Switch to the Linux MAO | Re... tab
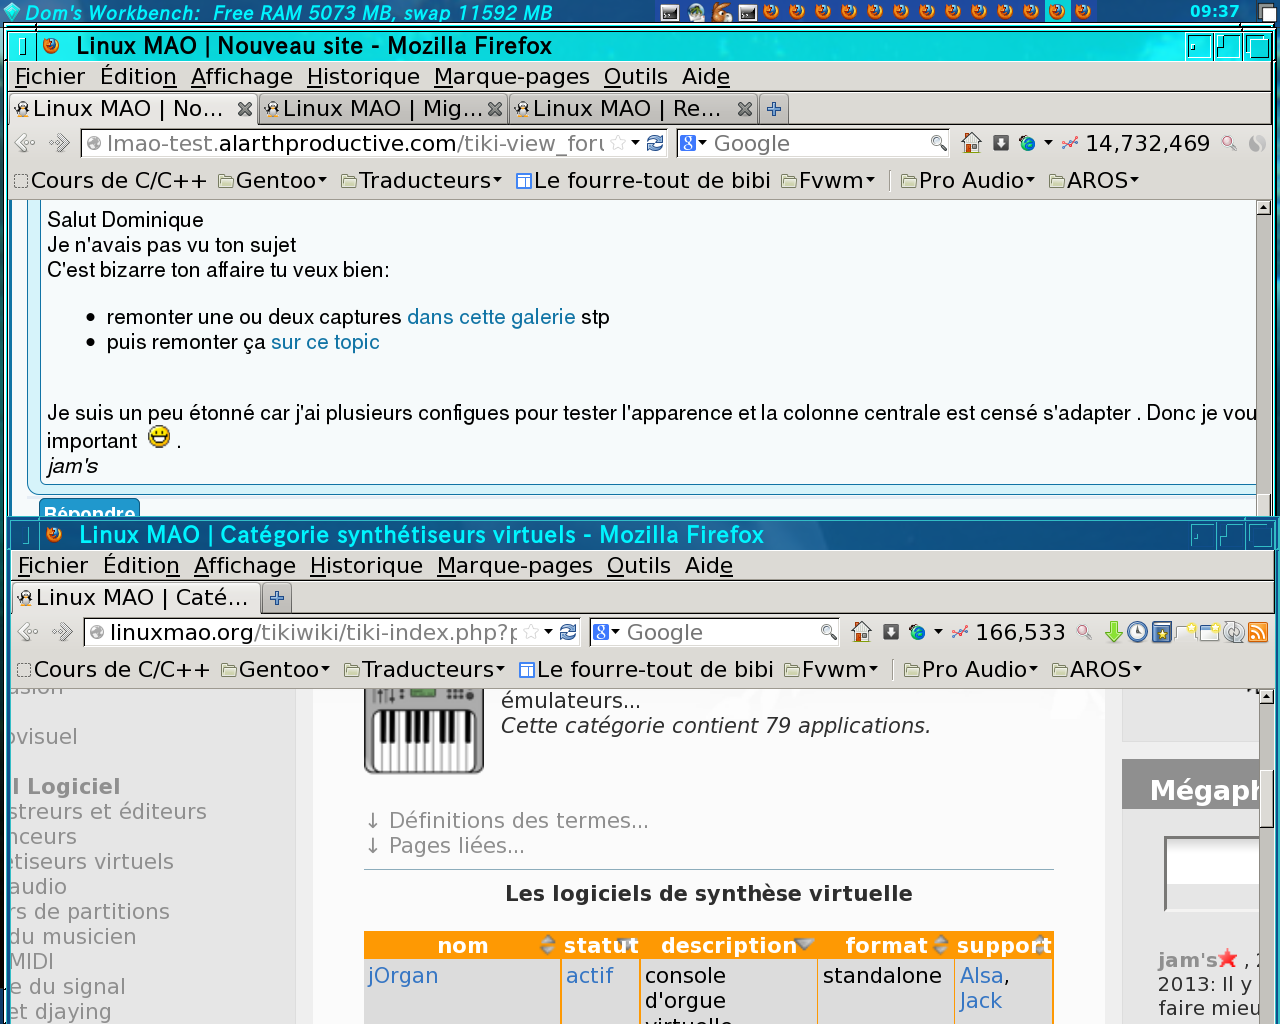 (x=633, y=109)
